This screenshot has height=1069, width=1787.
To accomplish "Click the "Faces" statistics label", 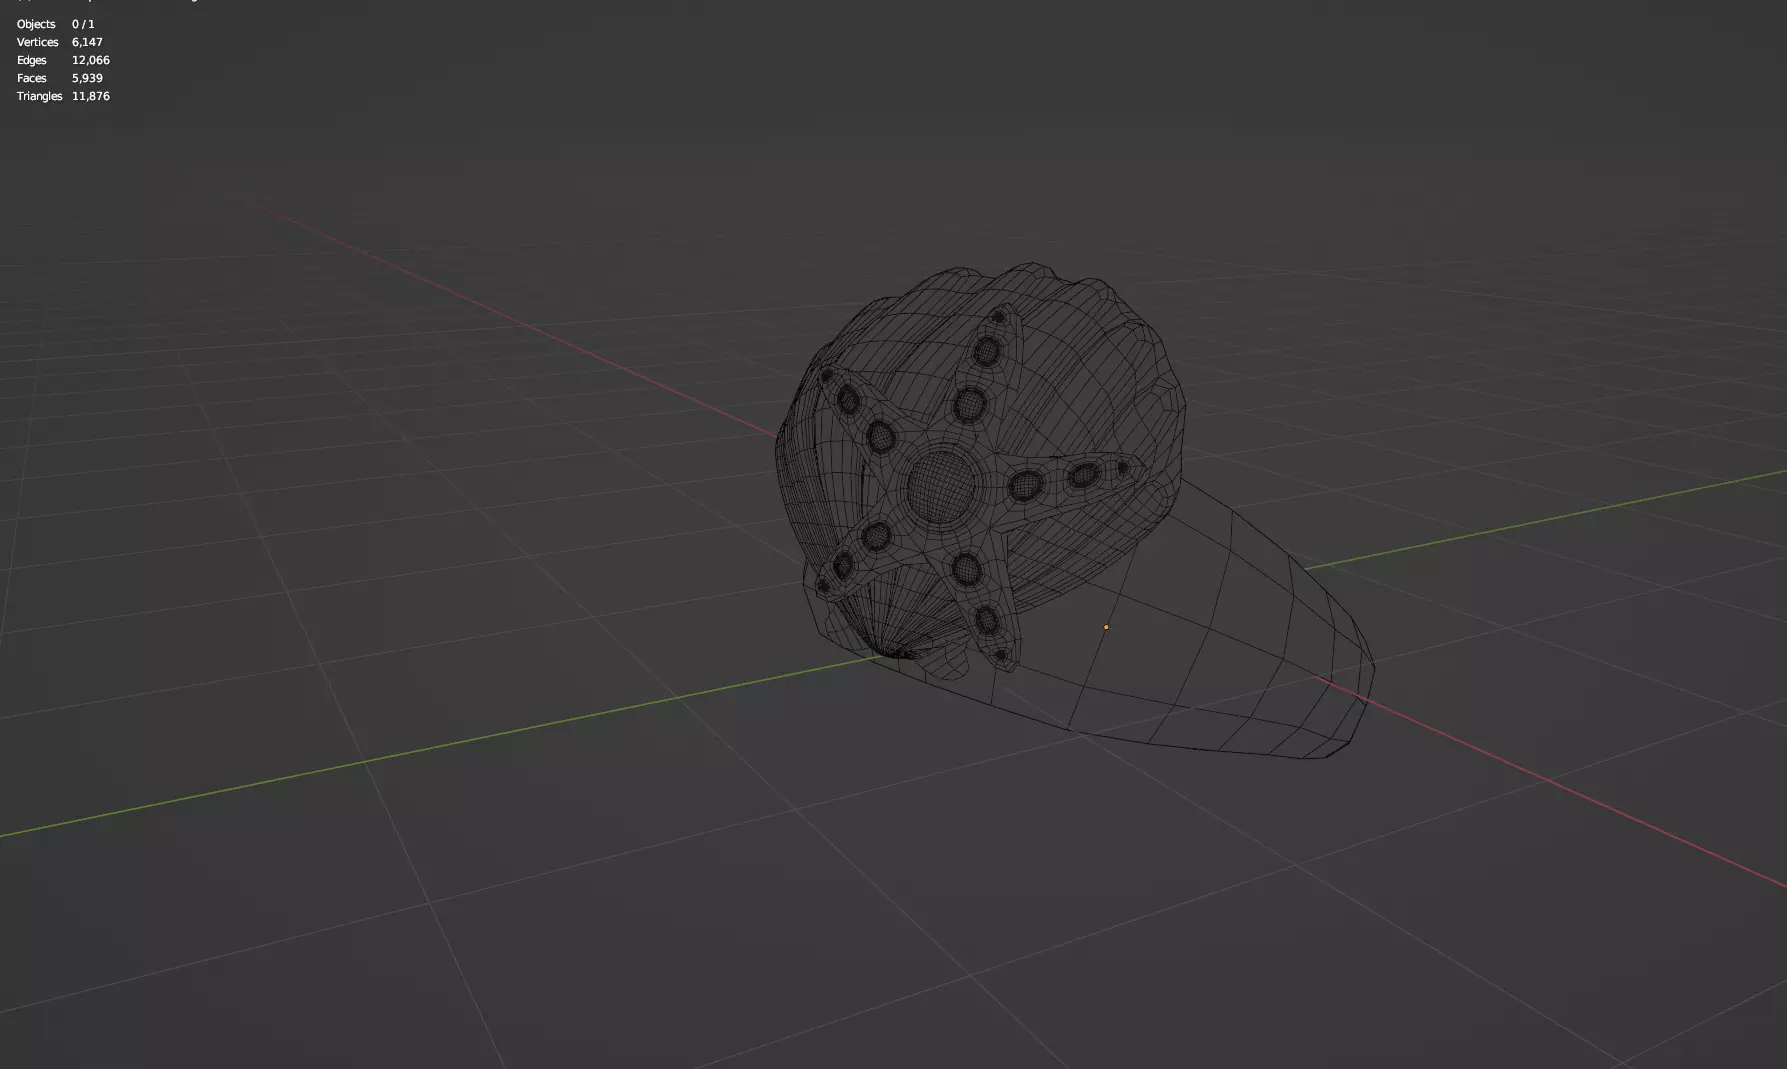I will click(x=32, y=78).
